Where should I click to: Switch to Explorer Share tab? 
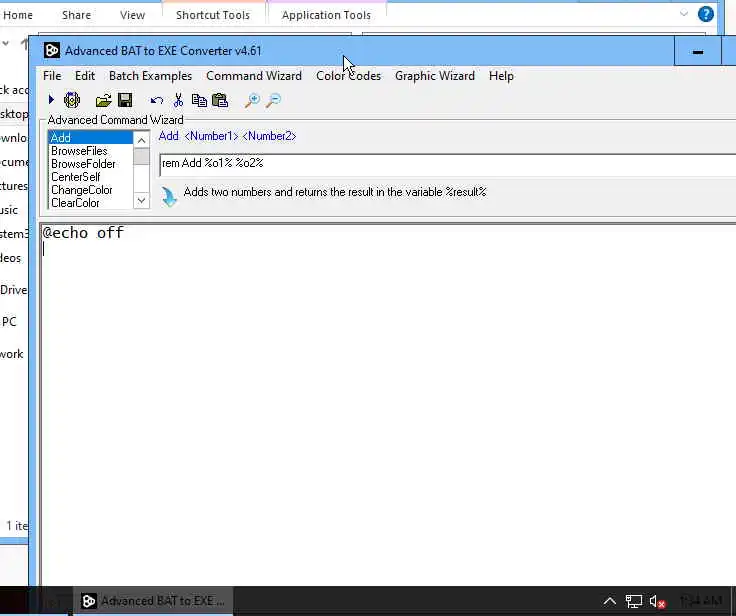tap(77, 15)
